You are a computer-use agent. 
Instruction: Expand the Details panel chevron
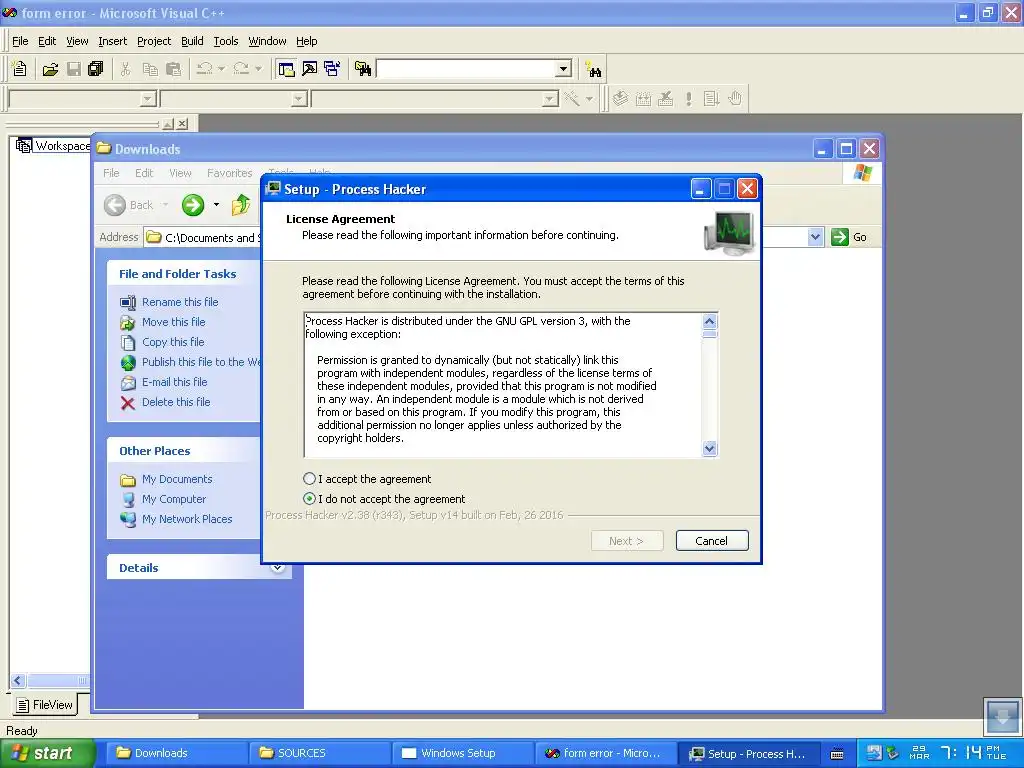(x=278, y=567)
